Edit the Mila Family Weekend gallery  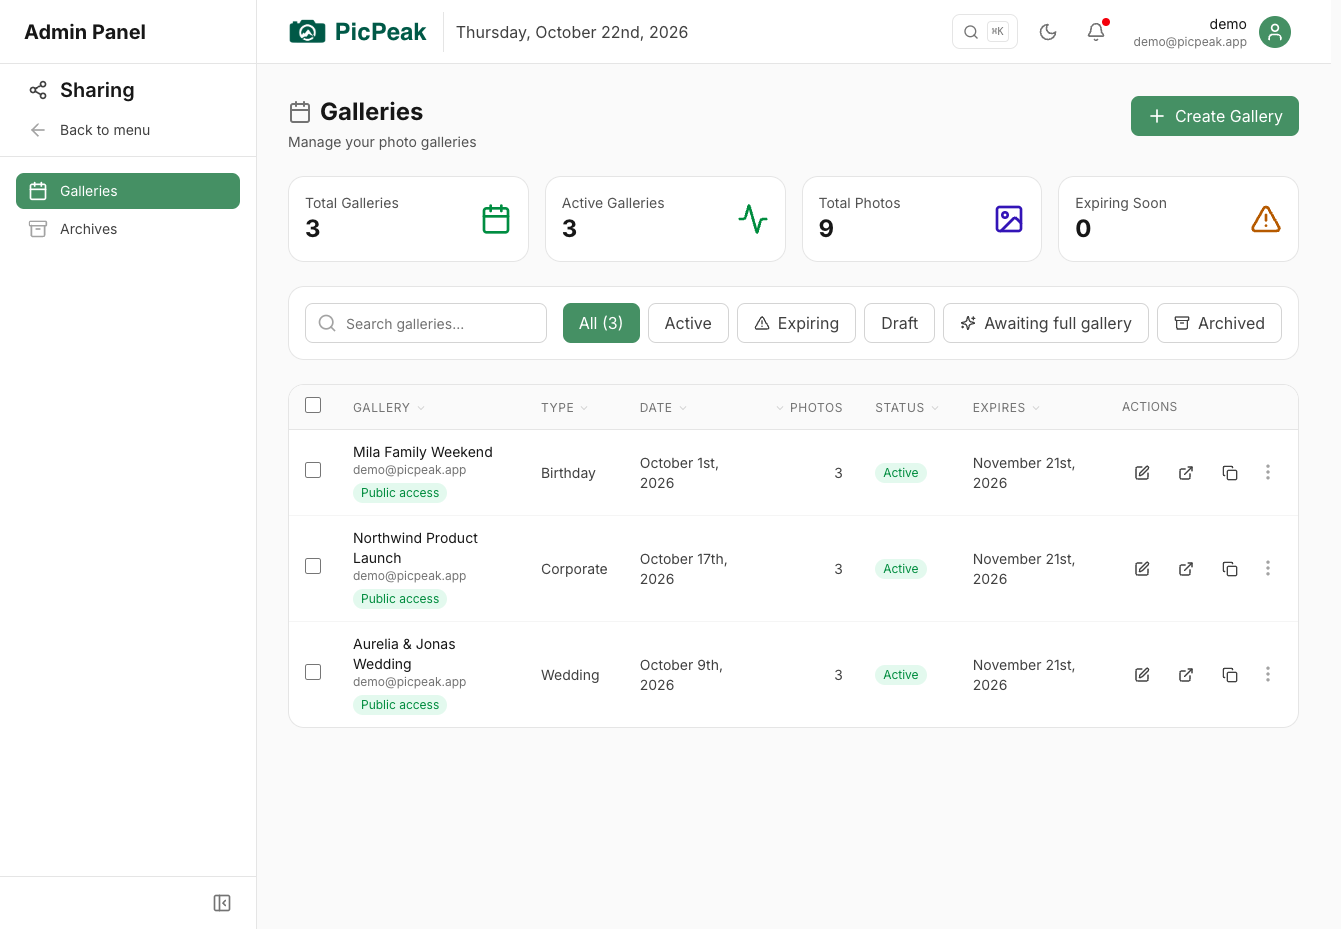tap(1142, 473)
